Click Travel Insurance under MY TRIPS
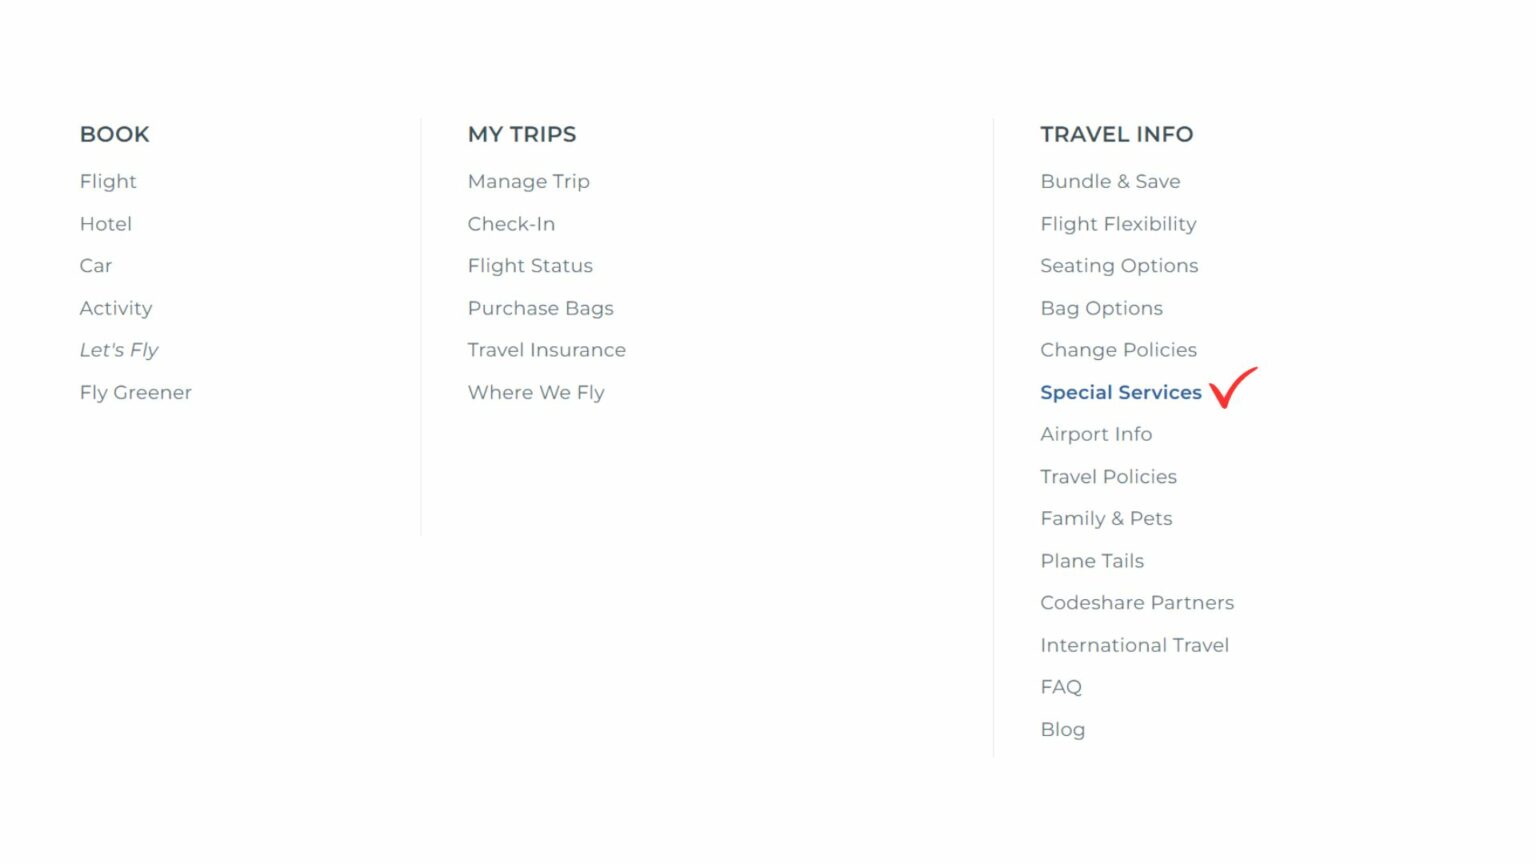 tap(546, 350)
